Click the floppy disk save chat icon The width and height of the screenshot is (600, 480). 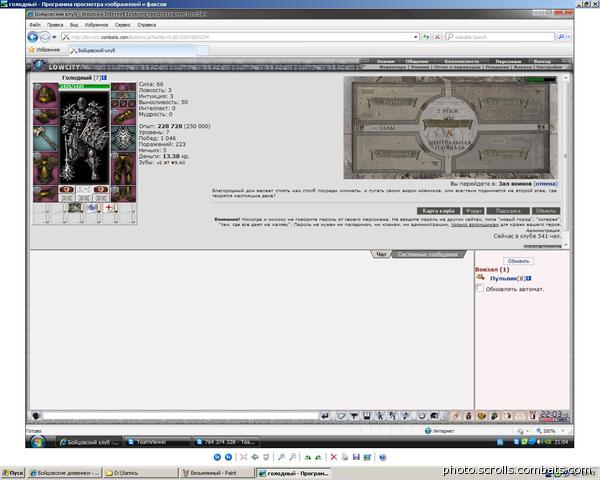click(x=367, y=415)
